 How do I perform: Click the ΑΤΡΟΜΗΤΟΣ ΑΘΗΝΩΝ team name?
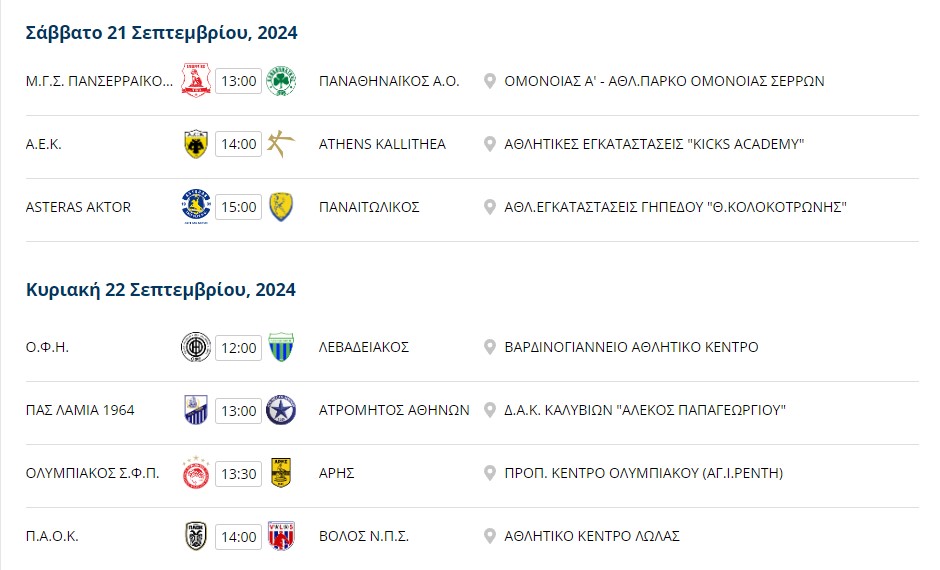pos(394,410)
